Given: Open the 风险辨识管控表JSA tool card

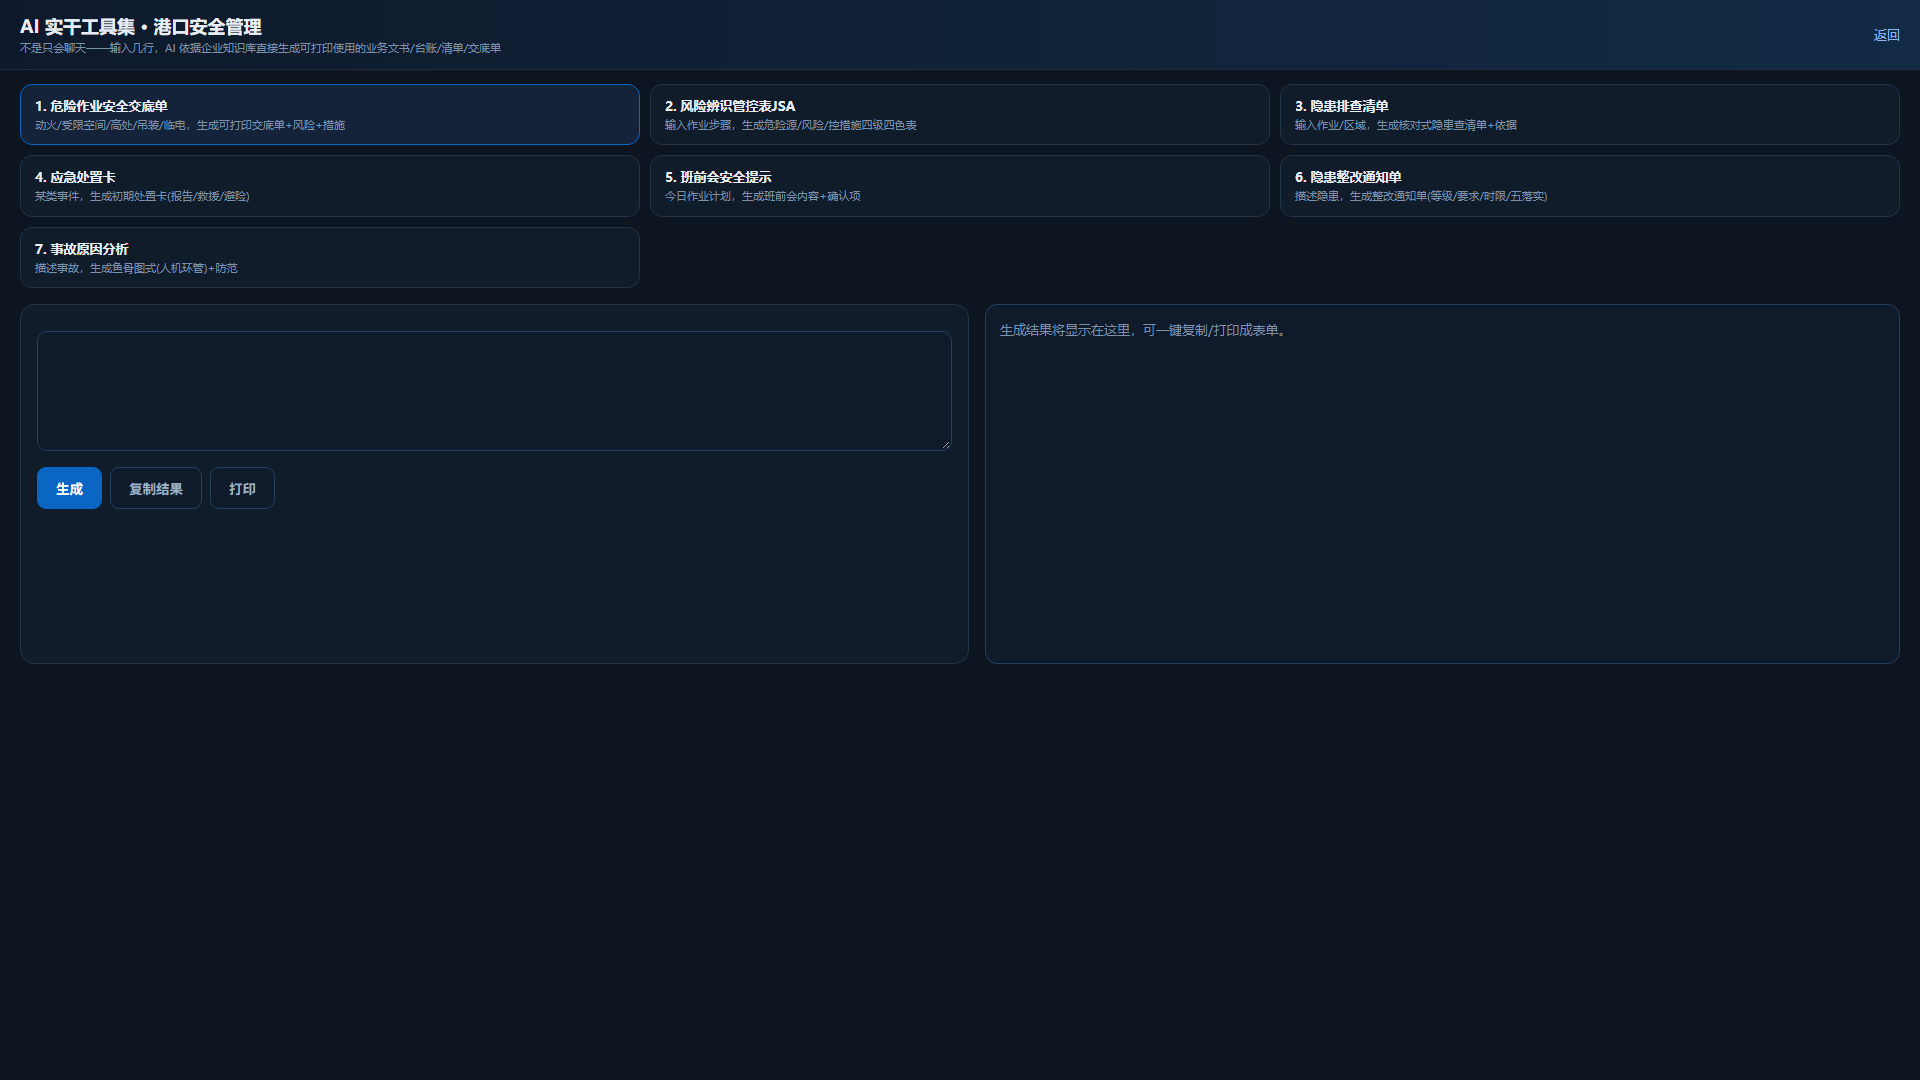Looking at the screenshot, I should pos(959,115).
